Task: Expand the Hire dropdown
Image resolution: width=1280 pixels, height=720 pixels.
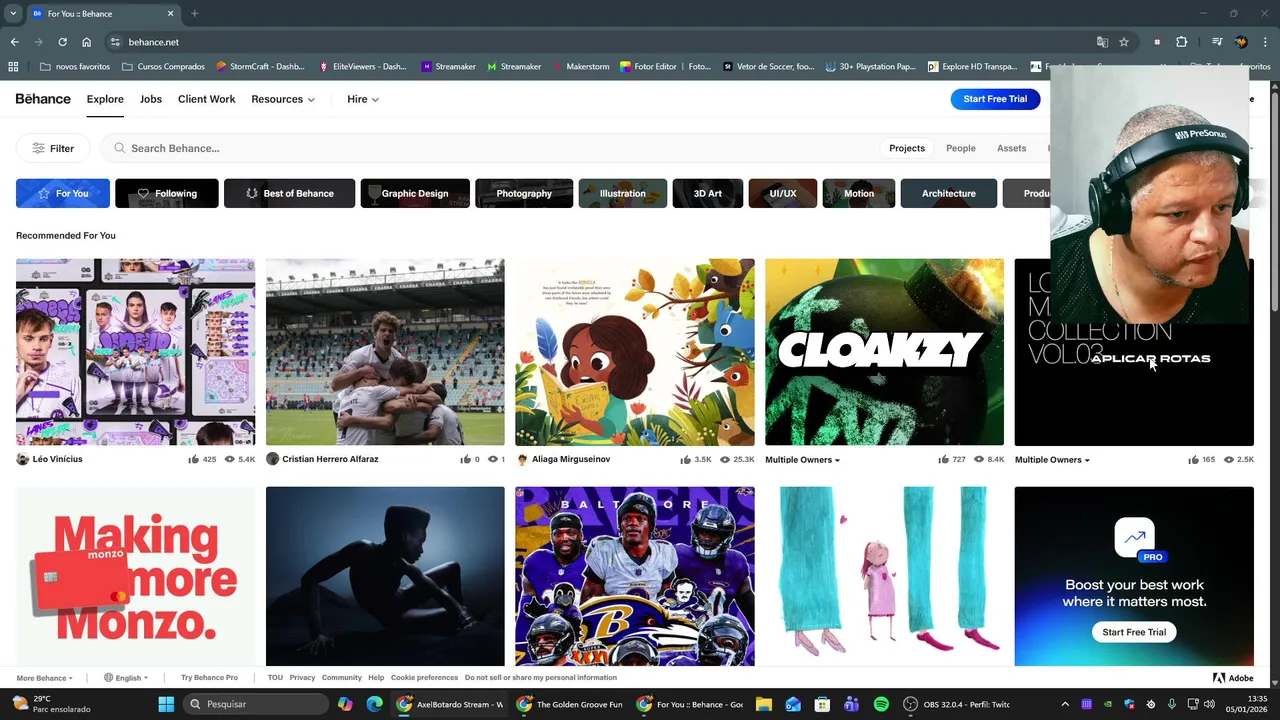Action: [363, 99]
